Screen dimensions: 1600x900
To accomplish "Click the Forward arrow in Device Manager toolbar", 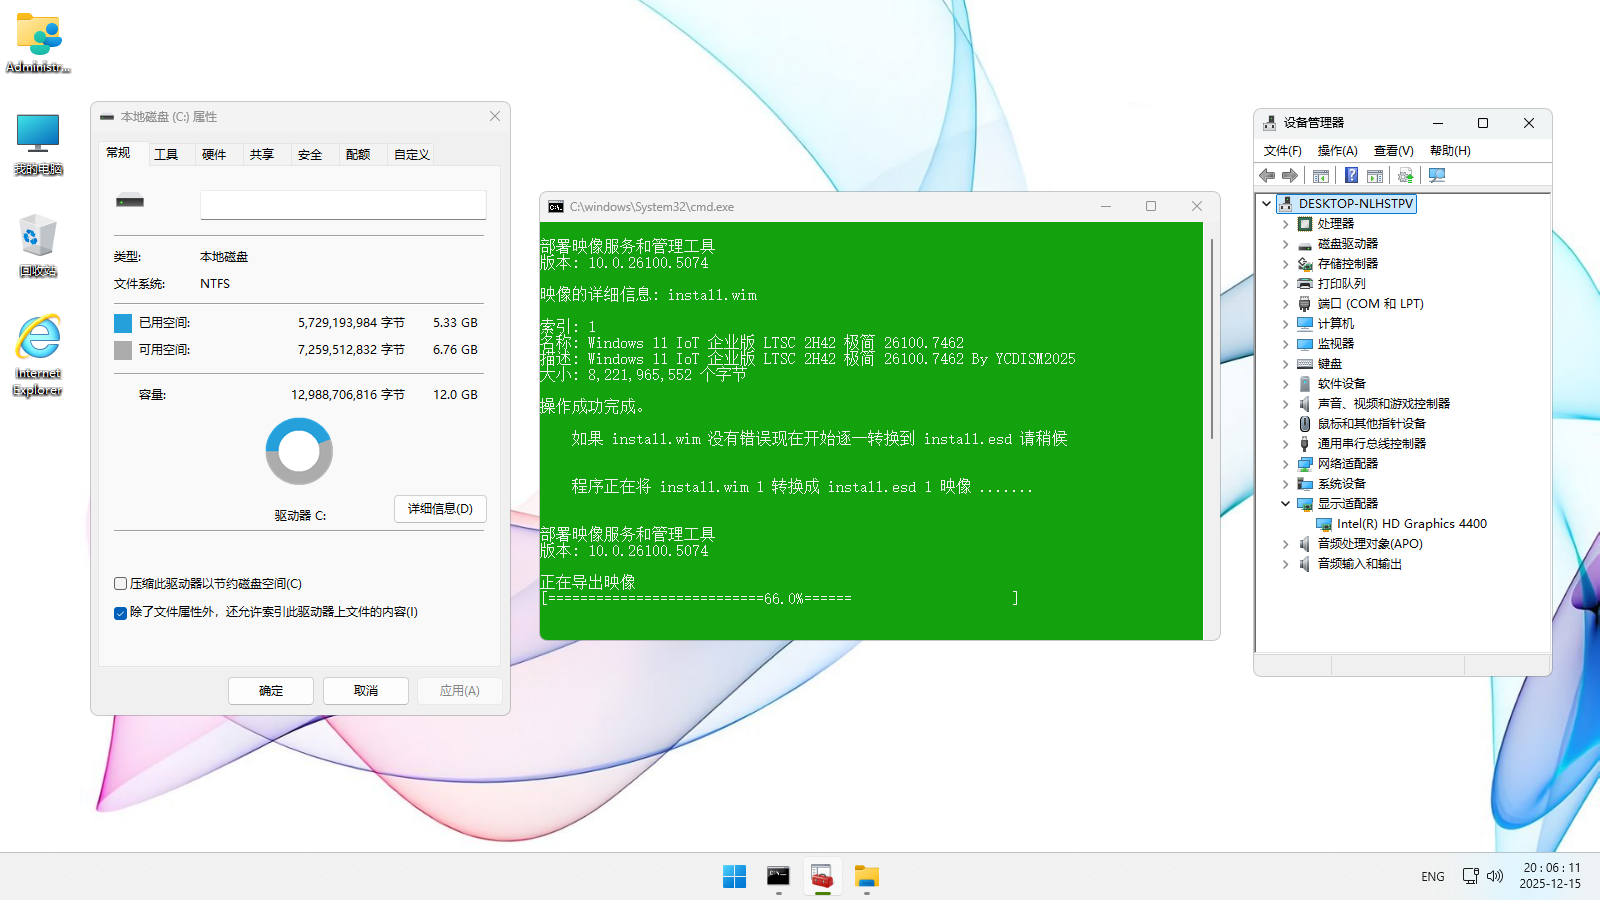I will [x=1290, y=176].
